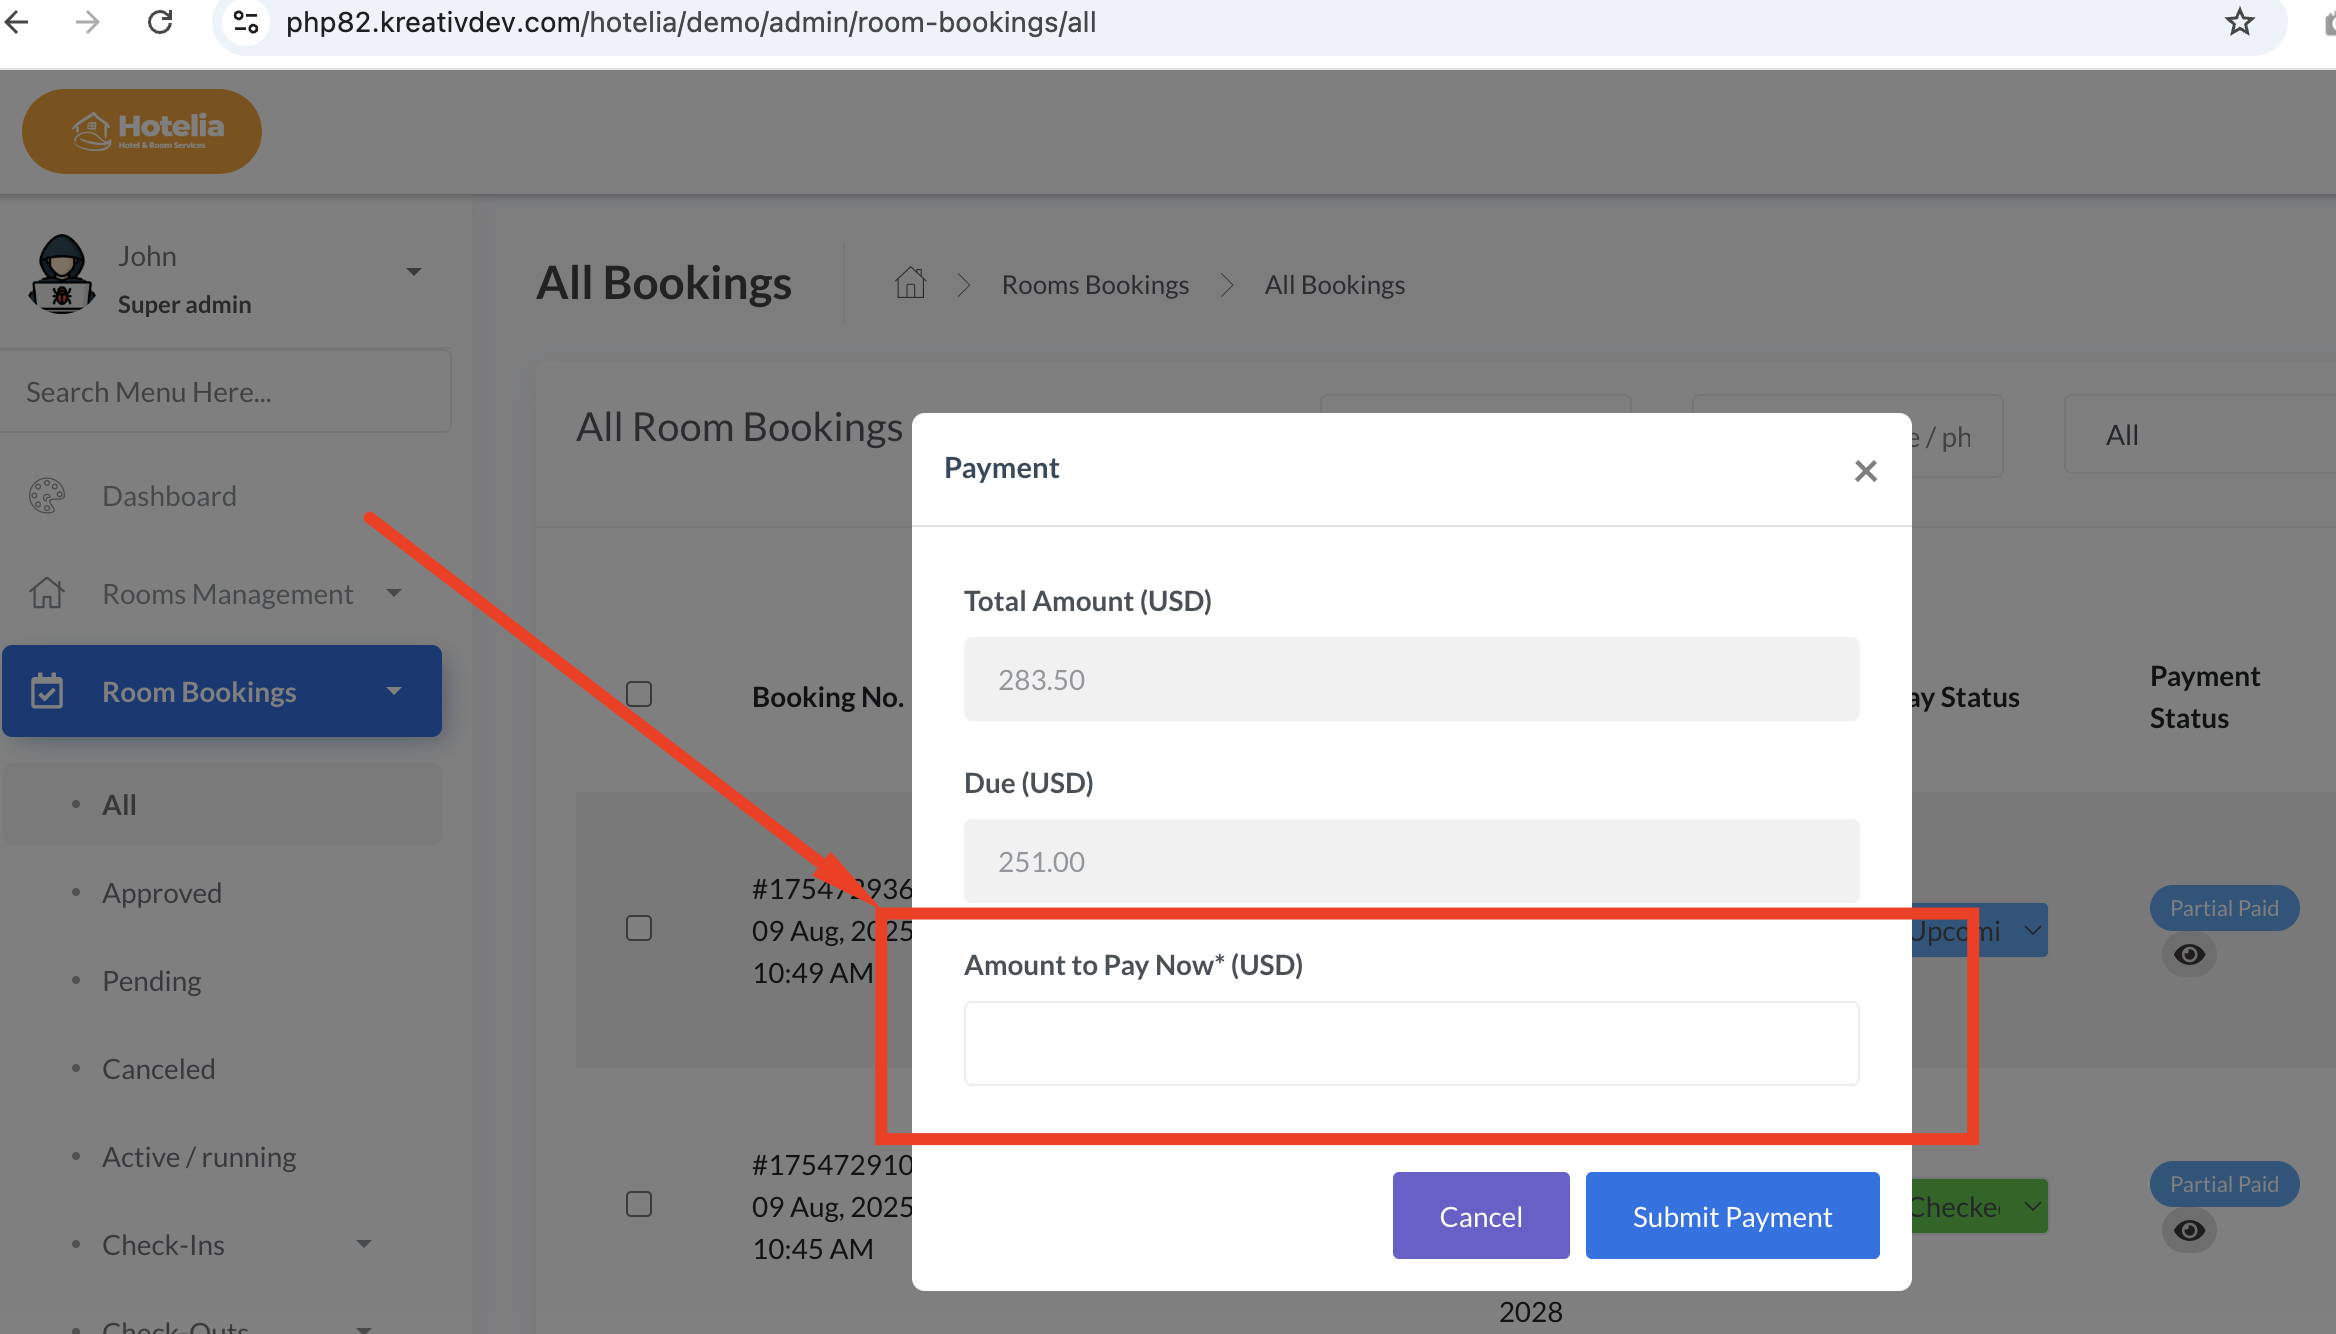Image resolution: width=2336 pixels, height=1334 pixels.
Task: Expand the John user profile dropdown arrow
Action: (414, 272)
